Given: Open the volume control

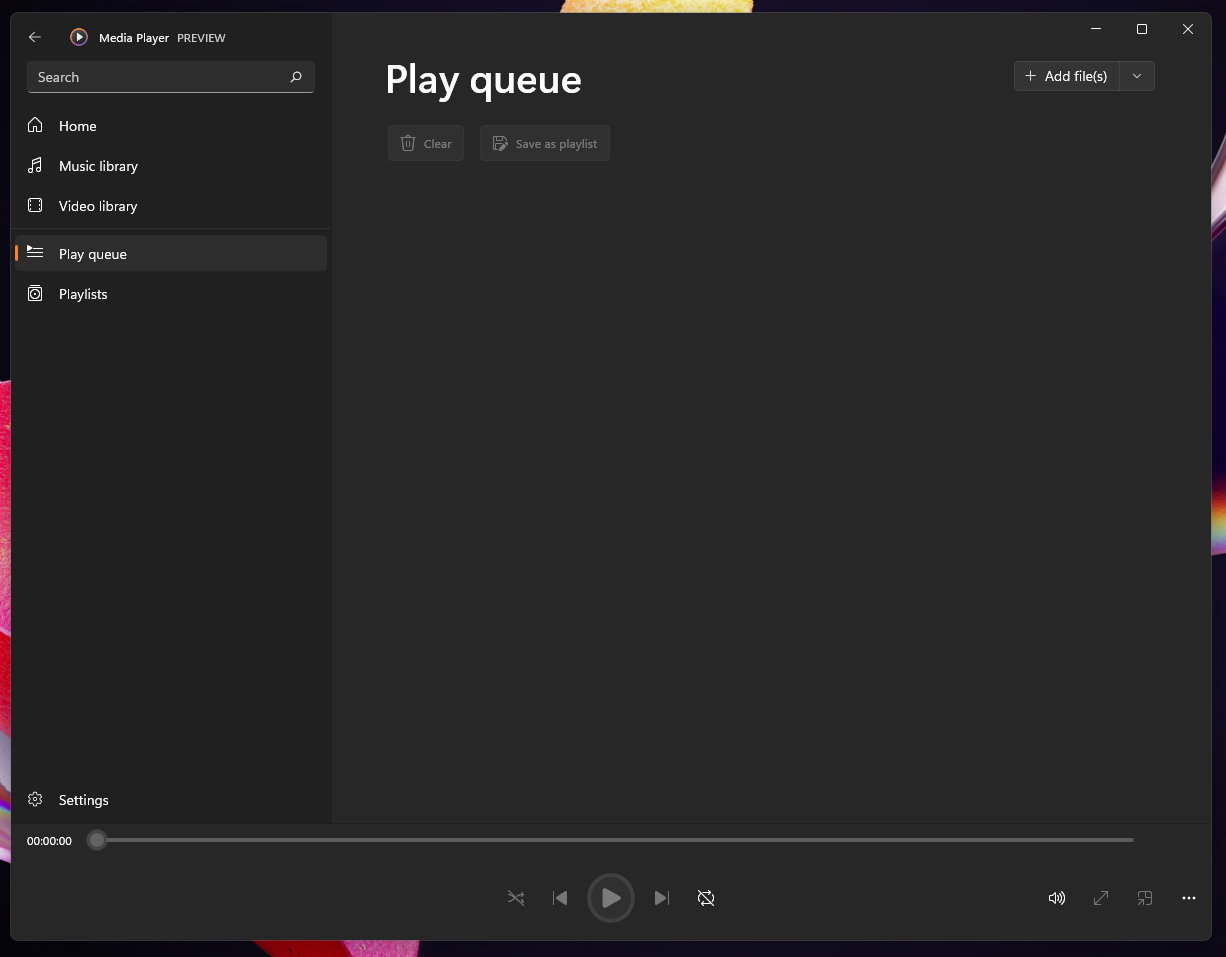Looking at the screenshot, I should tap(1057, 898).
